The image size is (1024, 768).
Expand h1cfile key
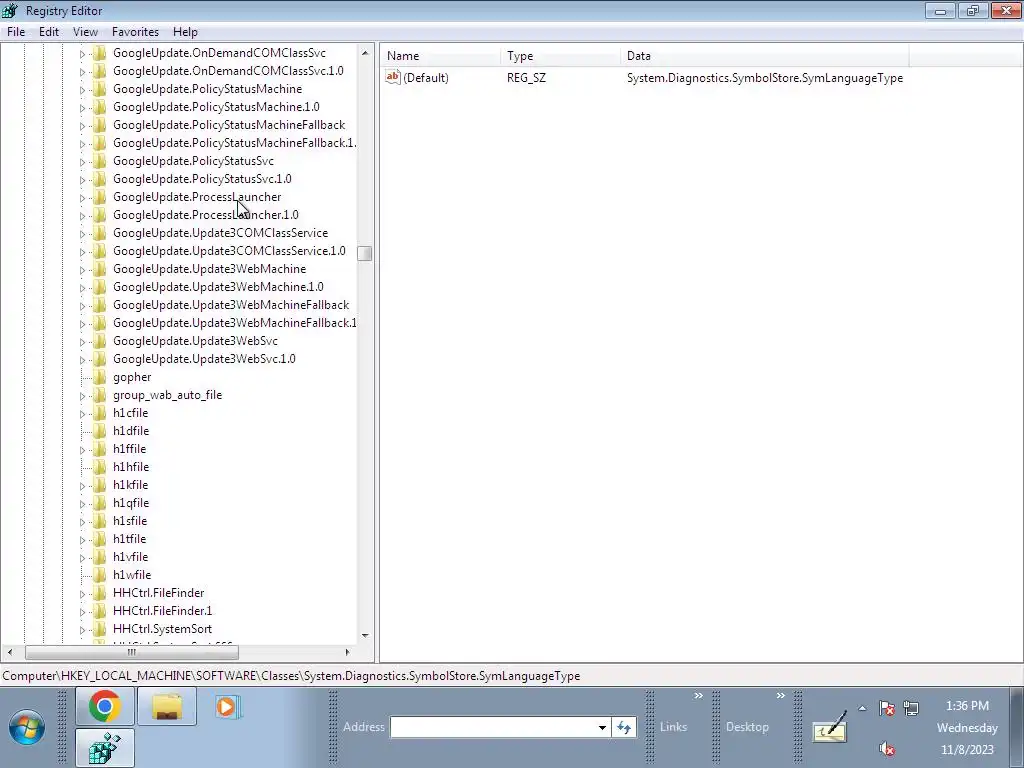coord(82,413)
